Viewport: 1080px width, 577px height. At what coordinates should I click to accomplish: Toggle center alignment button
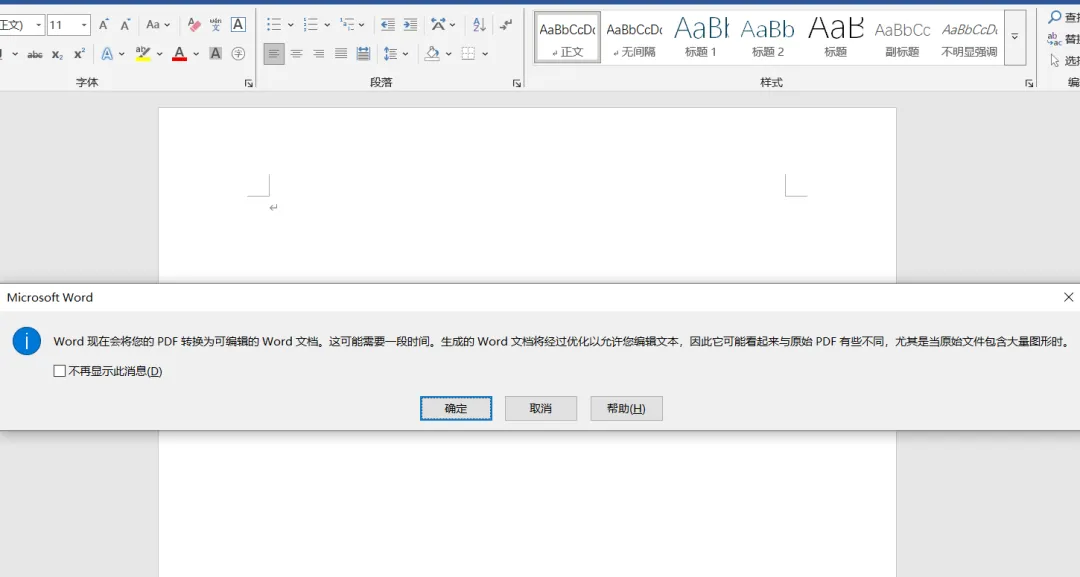click(296, 53)
